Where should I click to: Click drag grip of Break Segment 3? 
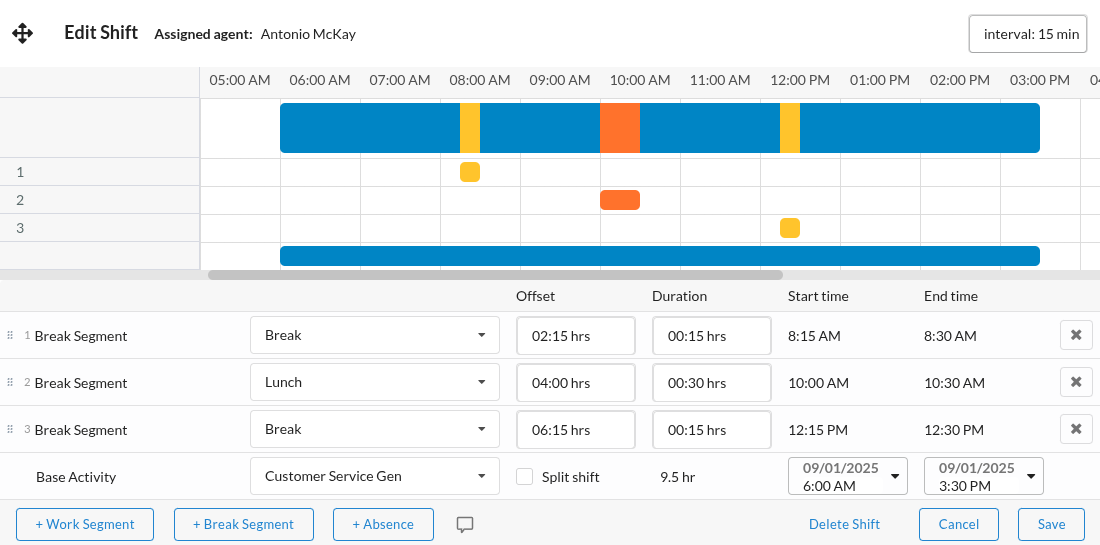click(x=10, y=430)
